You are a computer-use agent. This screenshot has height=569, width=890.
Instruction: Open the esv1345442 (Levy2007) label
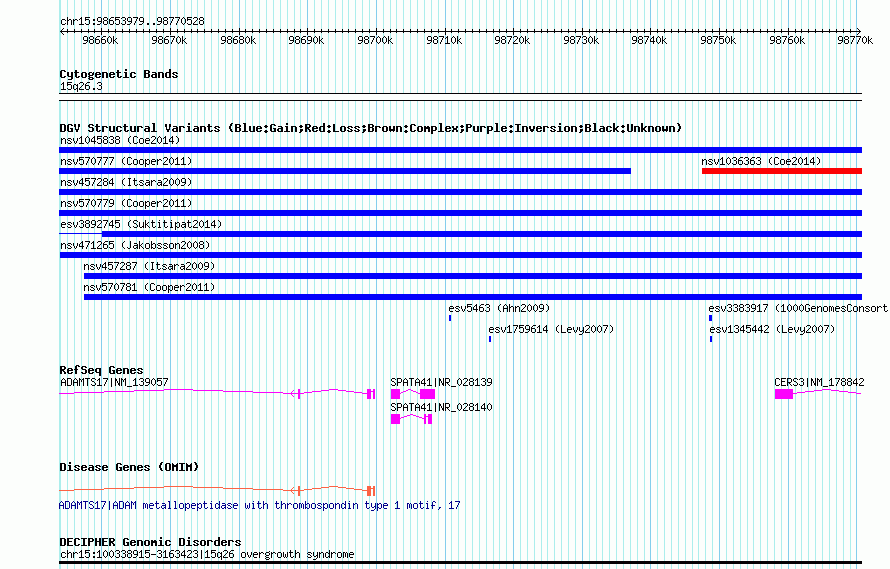772,329
